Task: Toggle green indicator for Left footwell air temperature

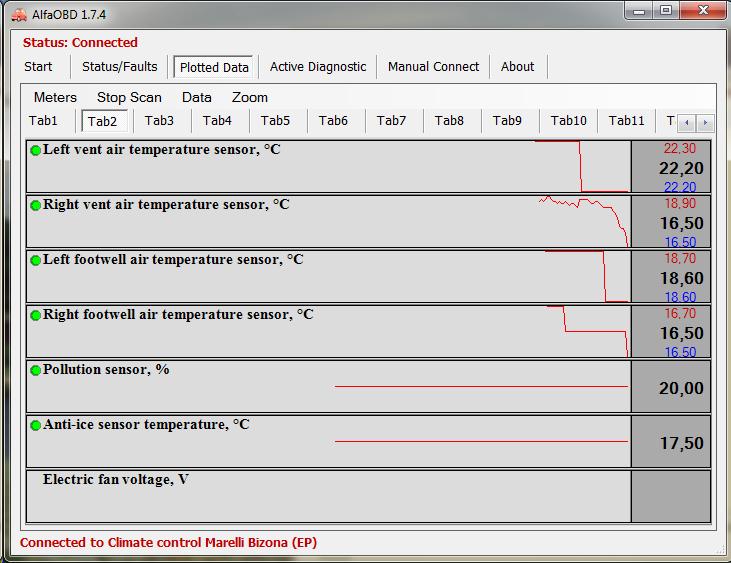Action: click(35, 261)
